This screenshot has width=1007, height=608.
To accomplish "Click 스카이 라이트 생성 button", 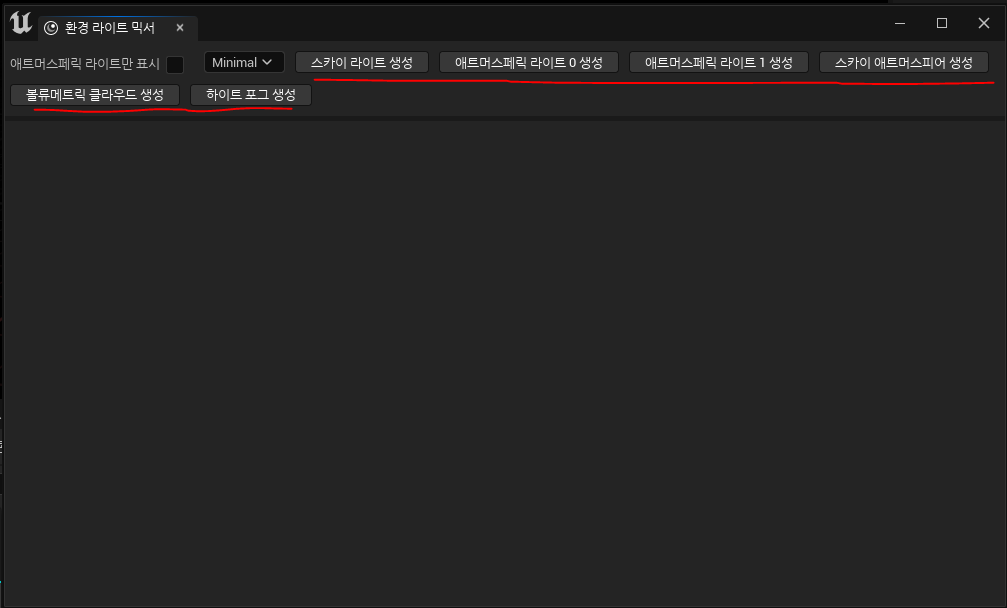I will click(x=362, y=62).
